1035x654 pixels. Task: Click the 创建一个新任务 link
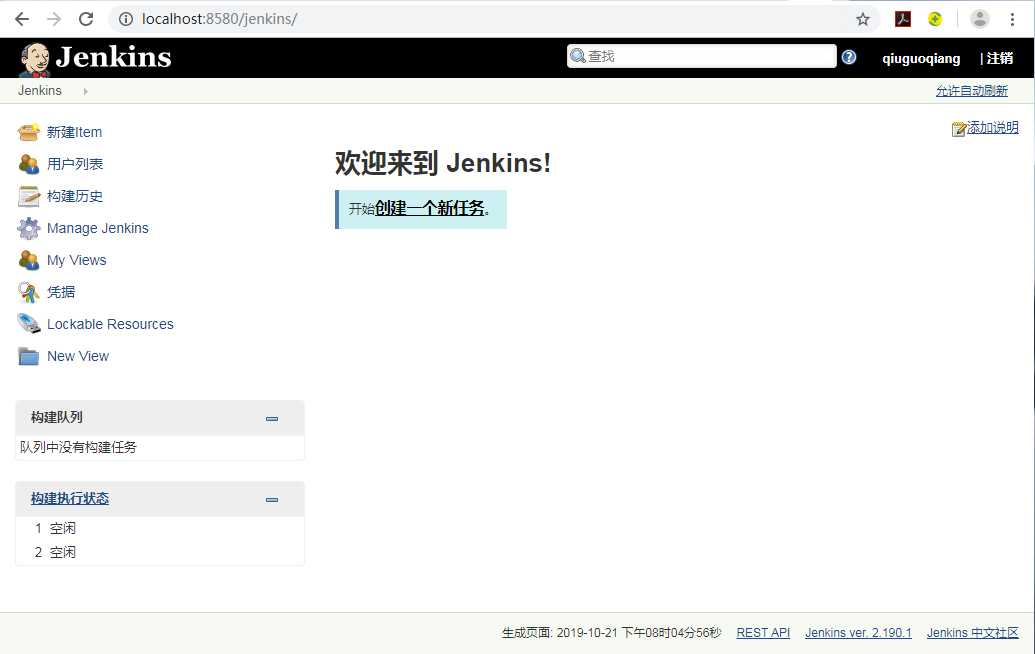coord(430,209)
